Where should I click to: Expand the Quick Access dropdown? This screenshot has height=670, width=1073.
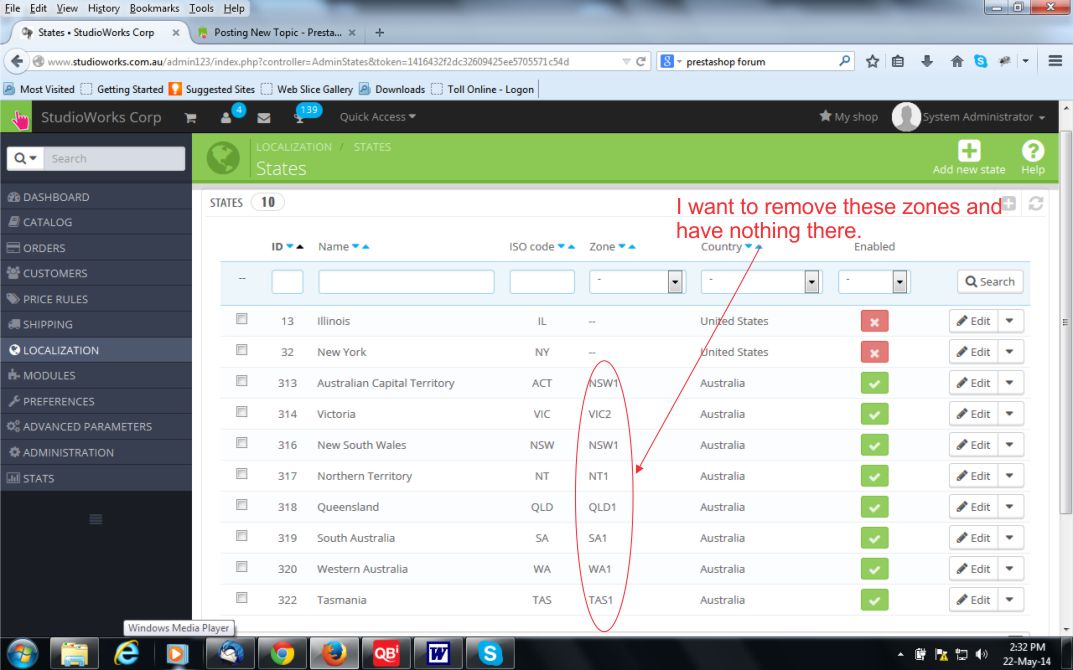(378, 117)
